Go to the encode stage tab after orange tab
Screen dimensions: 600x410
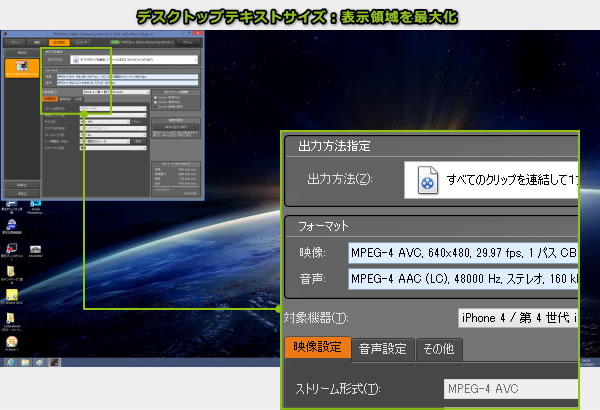(81, 42)
